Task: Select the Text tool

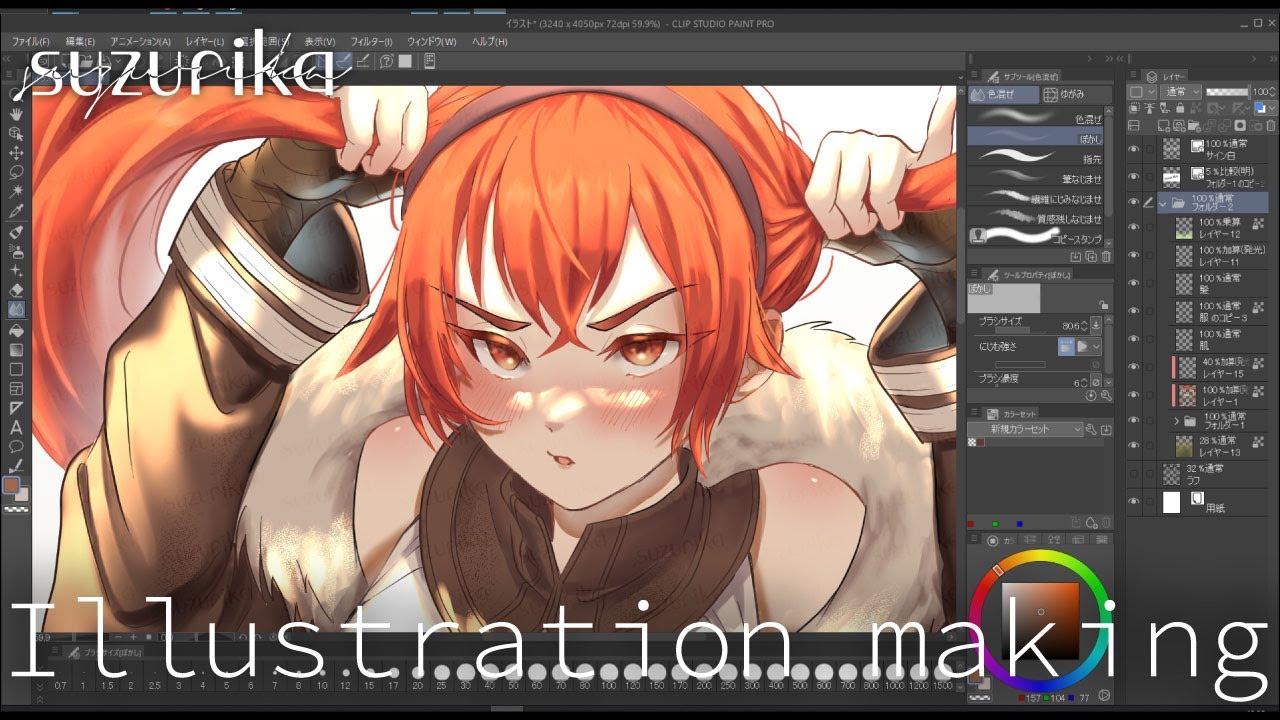Action: click(16, 427)
